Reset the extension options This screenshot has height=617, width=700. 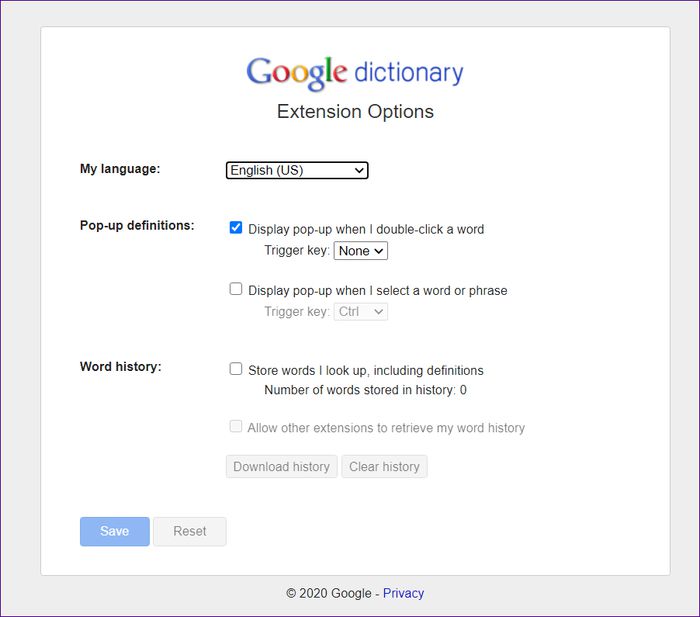coord(190,531)
